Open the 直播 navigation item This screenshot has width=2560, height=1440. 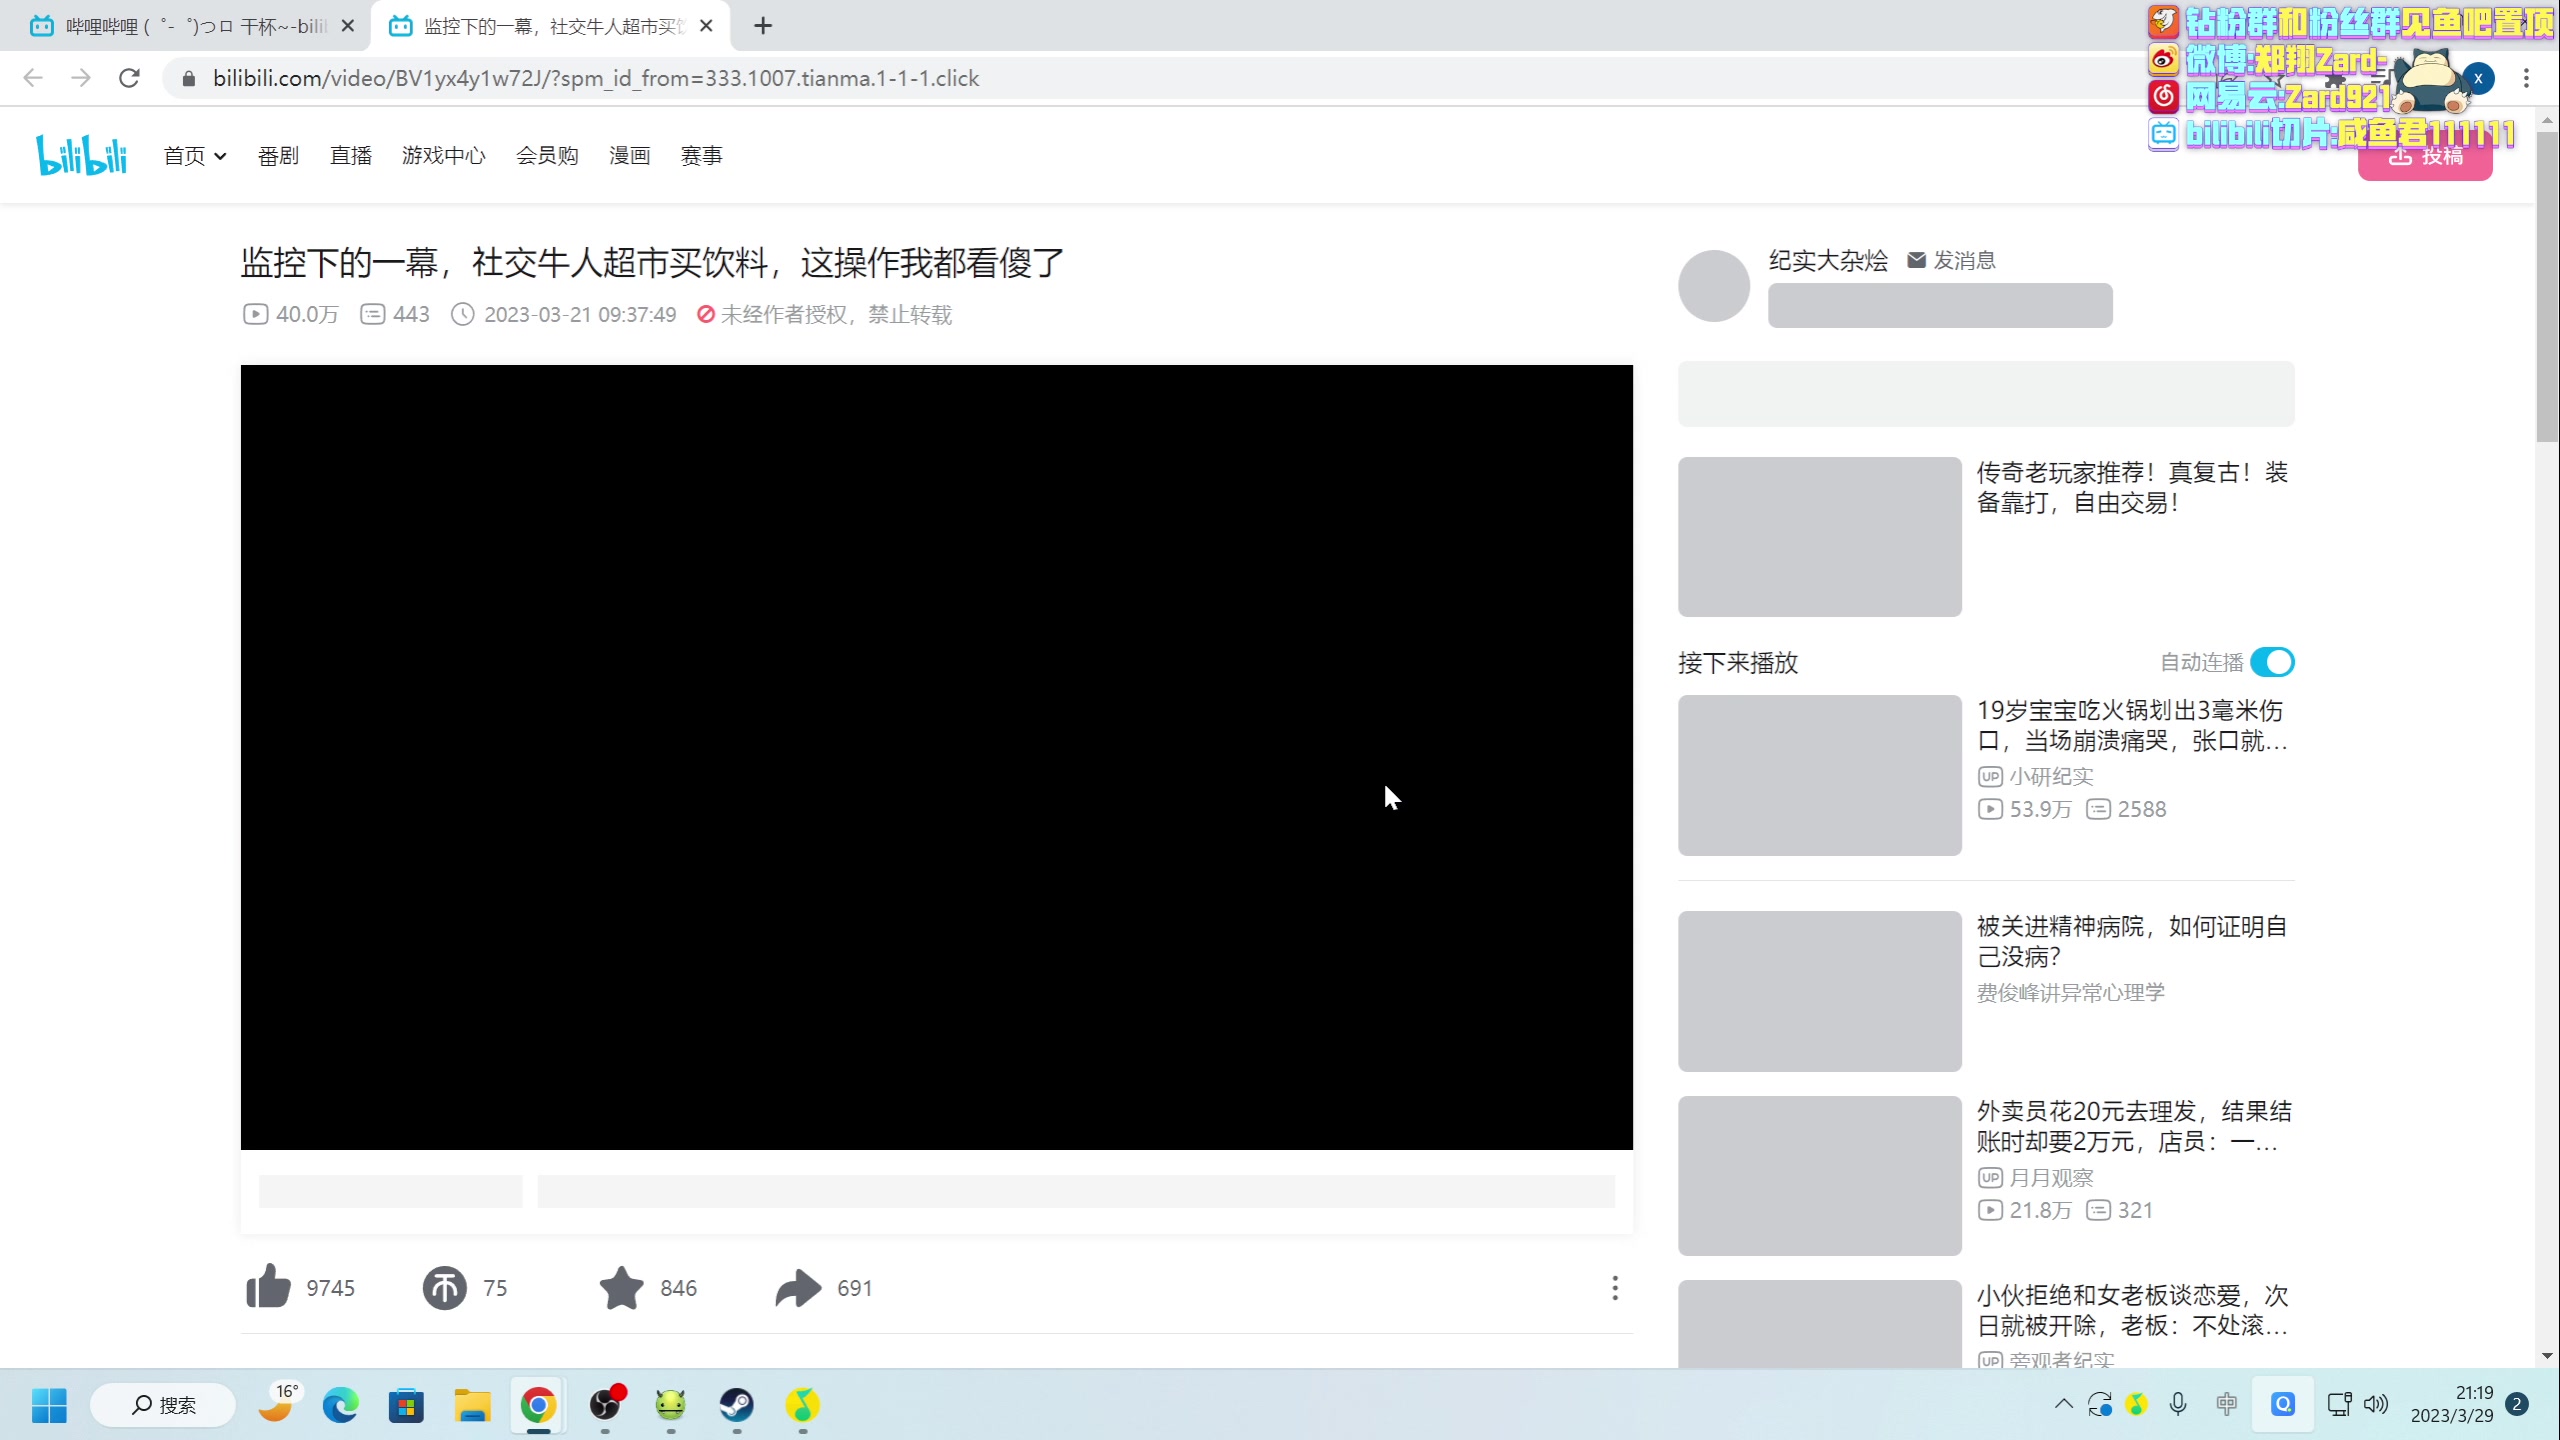point(351,156)
